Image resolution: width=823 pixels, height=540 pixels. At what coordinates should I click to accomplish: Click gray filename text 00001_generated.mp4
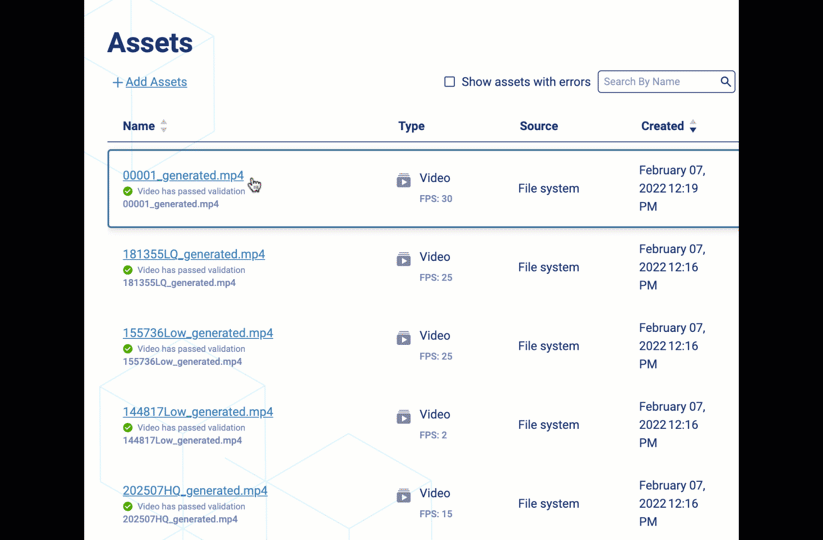pyautogui.click(x=171, y=204)
